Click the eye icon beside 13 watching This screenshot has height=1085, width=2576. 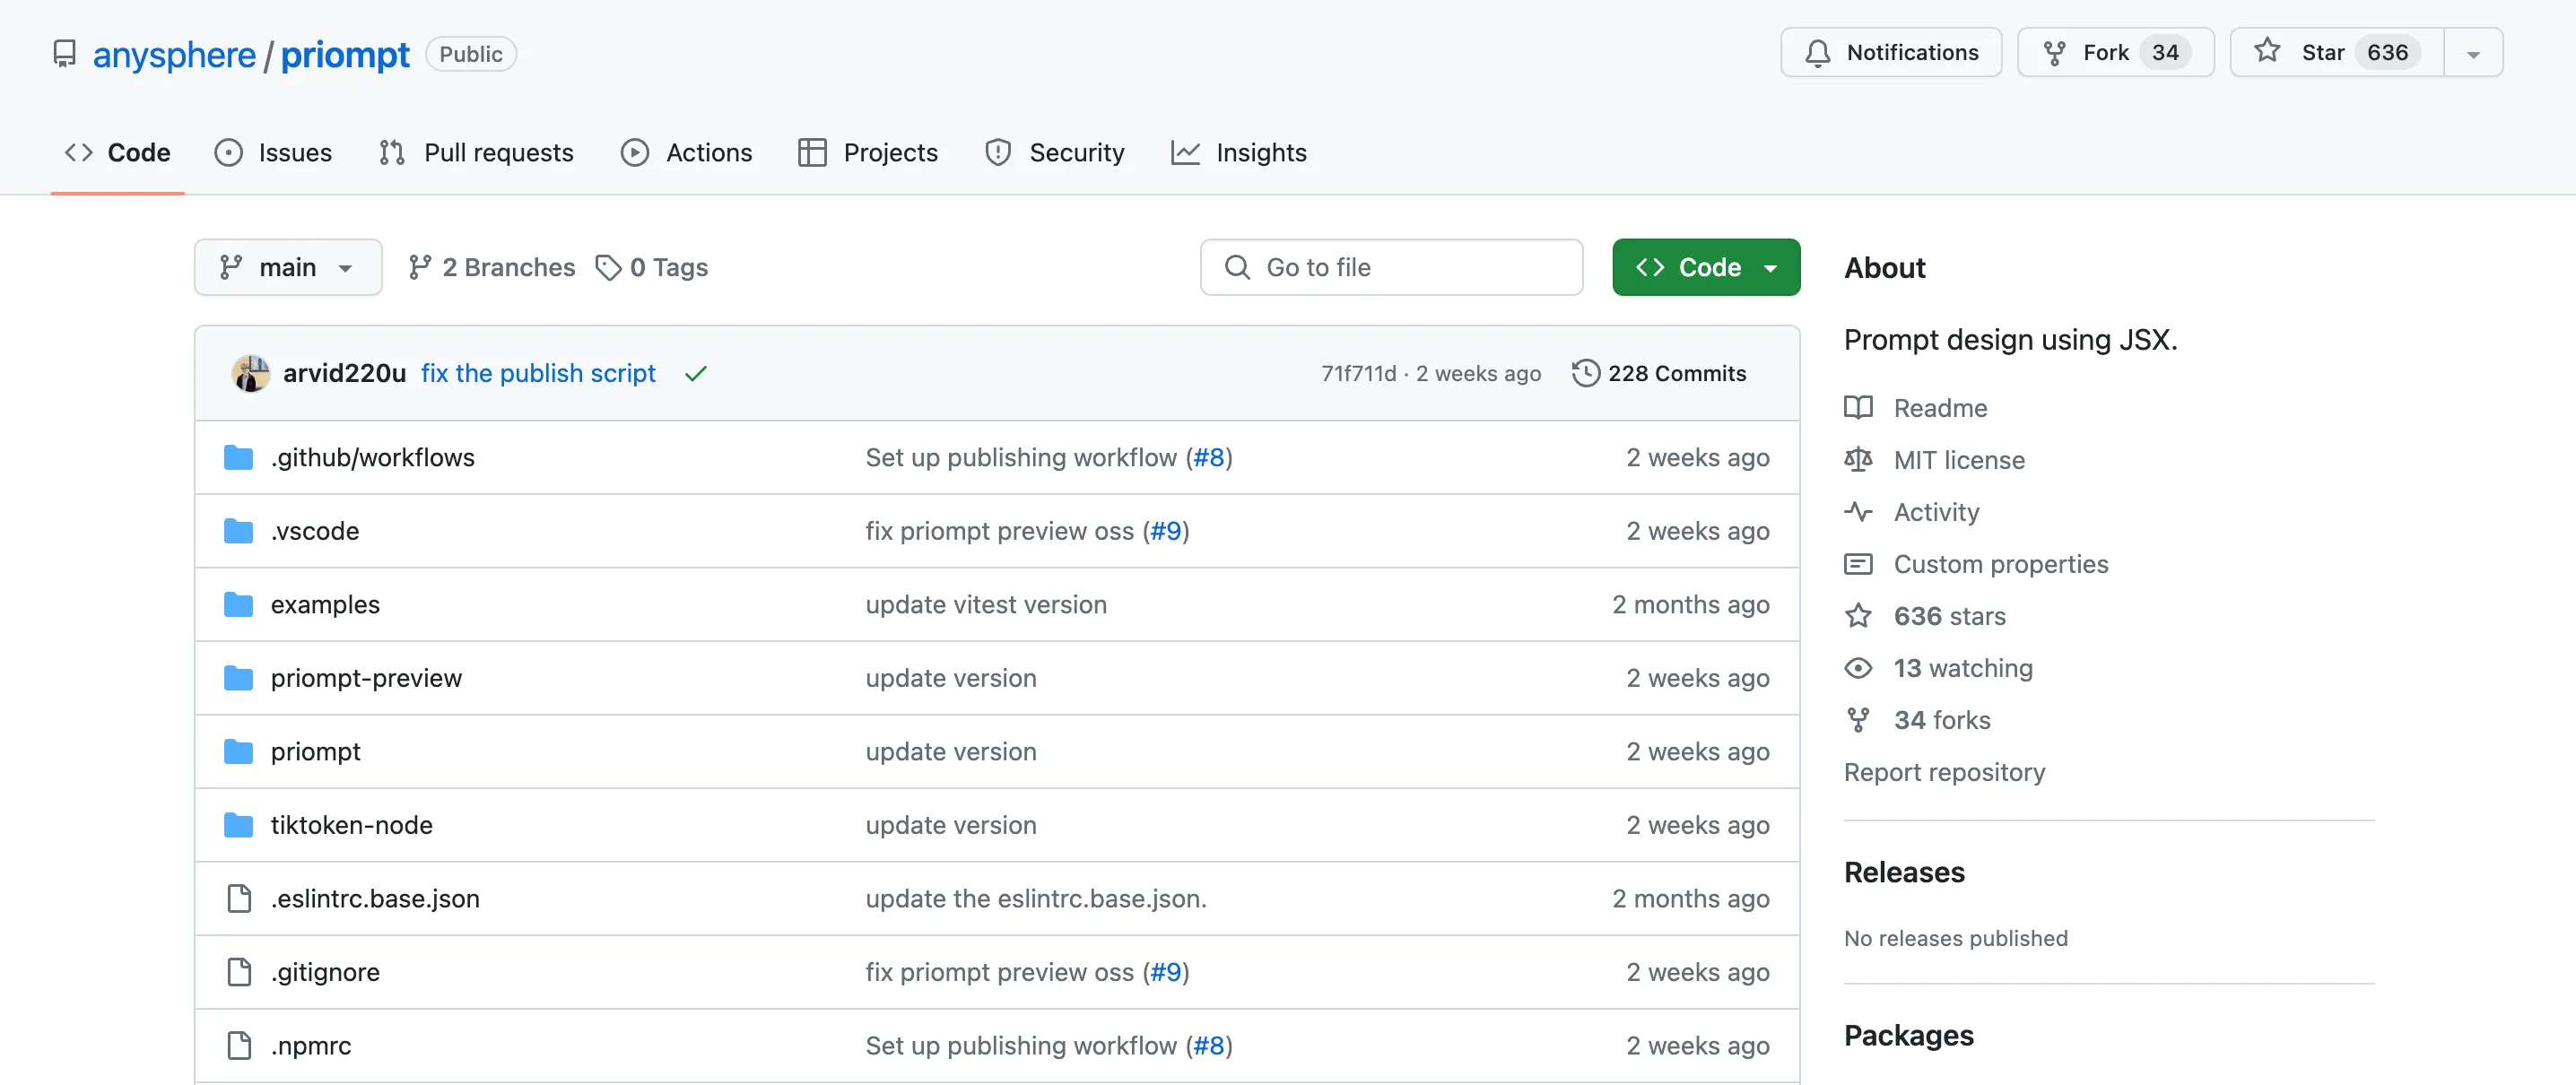click(x=1858, y=667)
